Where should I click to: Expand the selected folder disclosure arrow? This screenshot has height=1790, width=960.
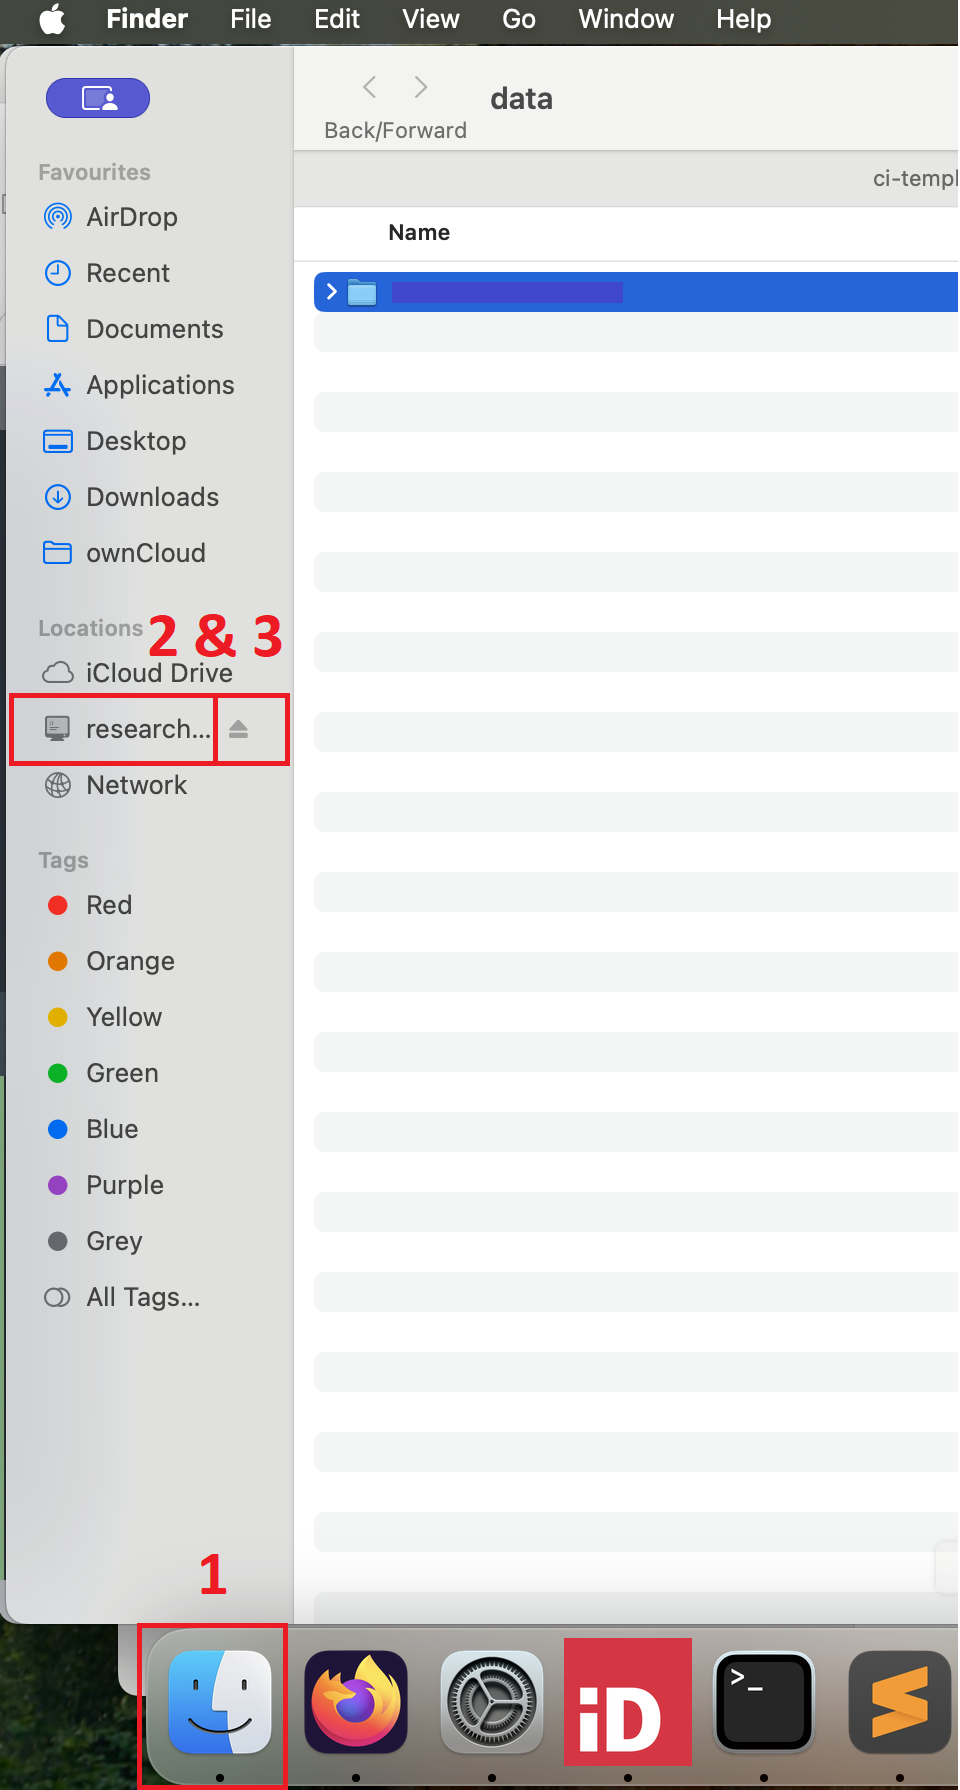[x=332, y=292]
